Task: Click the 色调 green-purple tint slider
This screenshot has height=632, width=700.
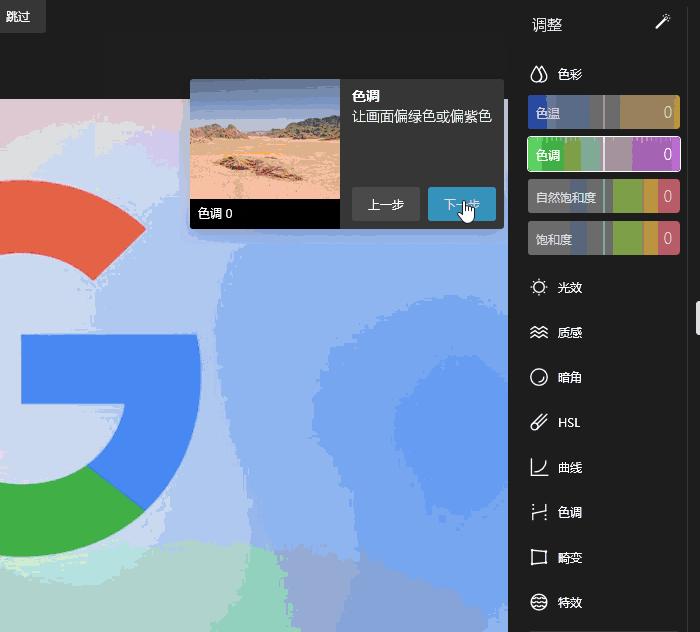Action: pos(604,154)
